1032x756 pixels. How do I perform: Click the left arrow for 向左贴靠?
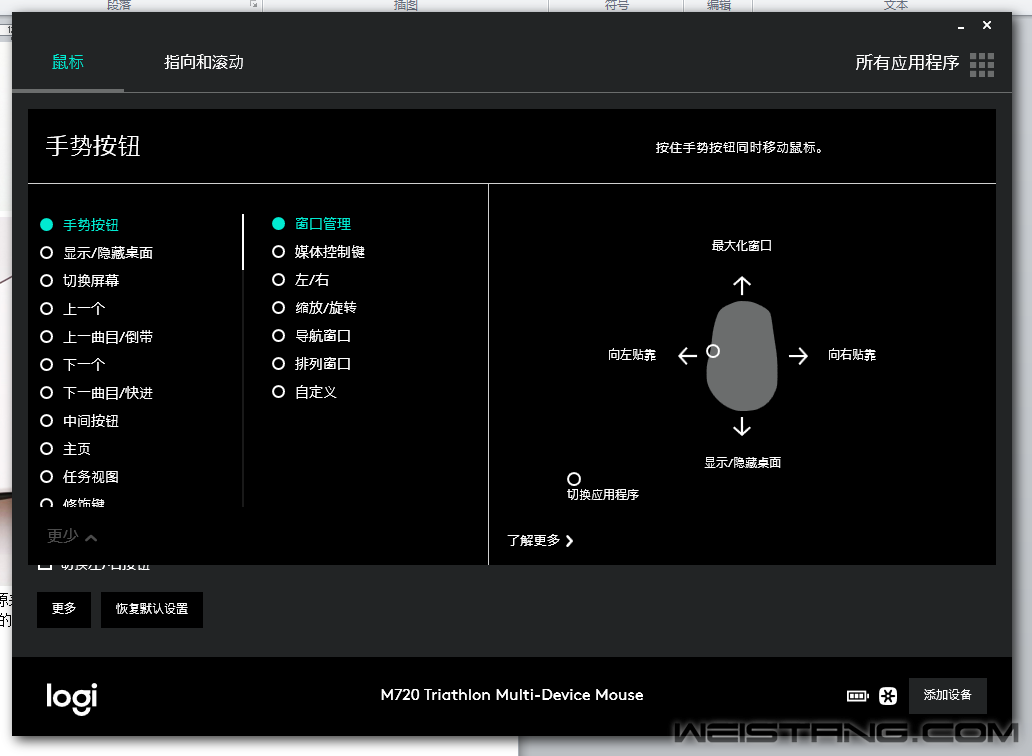[687, 356]
